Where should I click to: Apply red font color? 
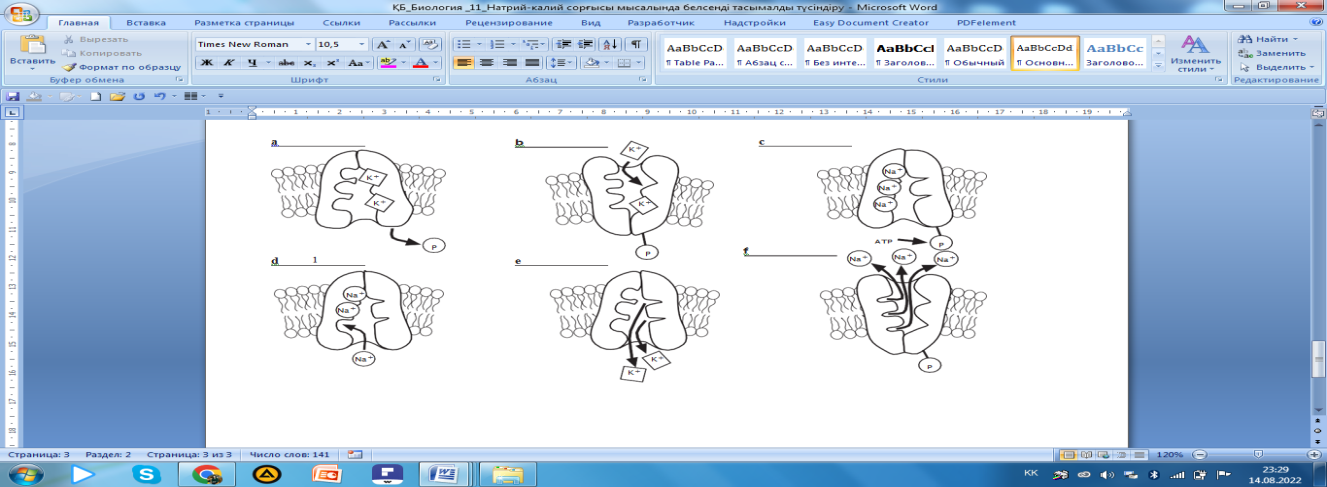point(420,63)
